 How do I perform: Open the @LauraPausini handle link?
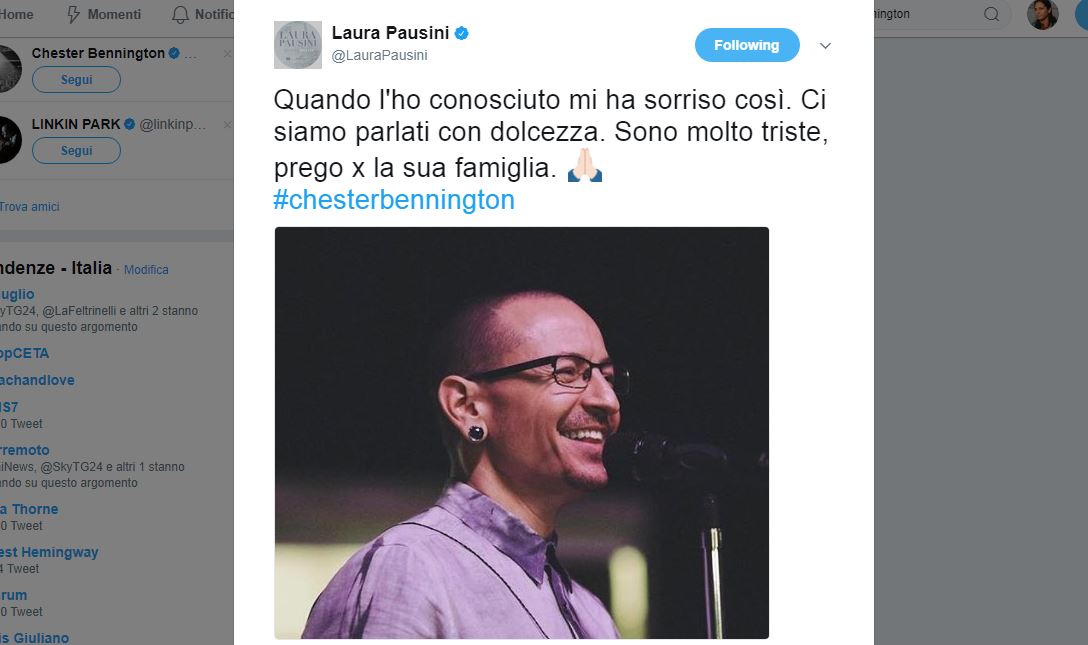pos(380,55)
